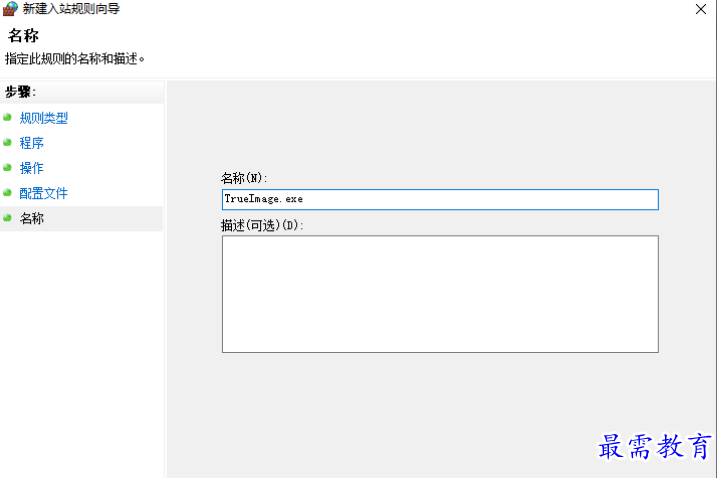Close the 新建入站规则向导 window
This screenshot has width=720, height=478.
[x=700, y=9]
